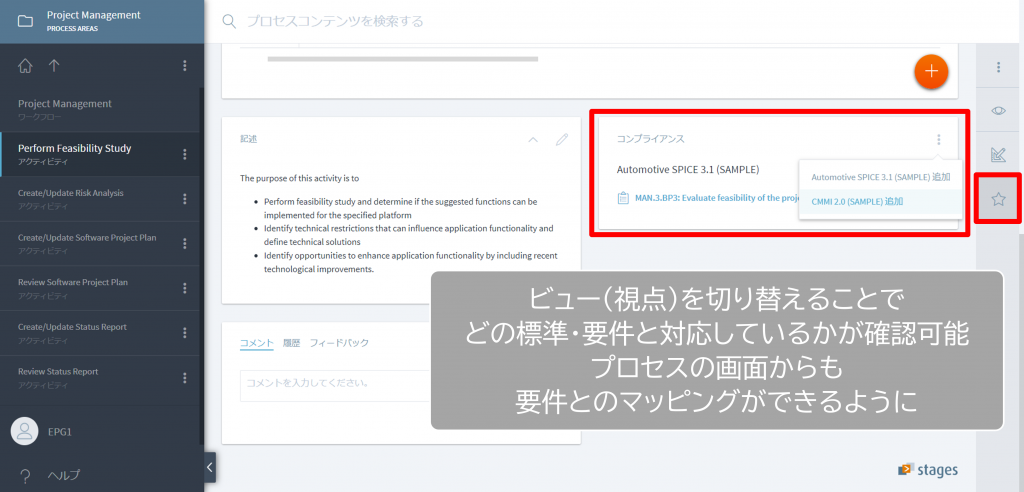
Task: Click the up arrow navigation icon
Action: (54, 65)
